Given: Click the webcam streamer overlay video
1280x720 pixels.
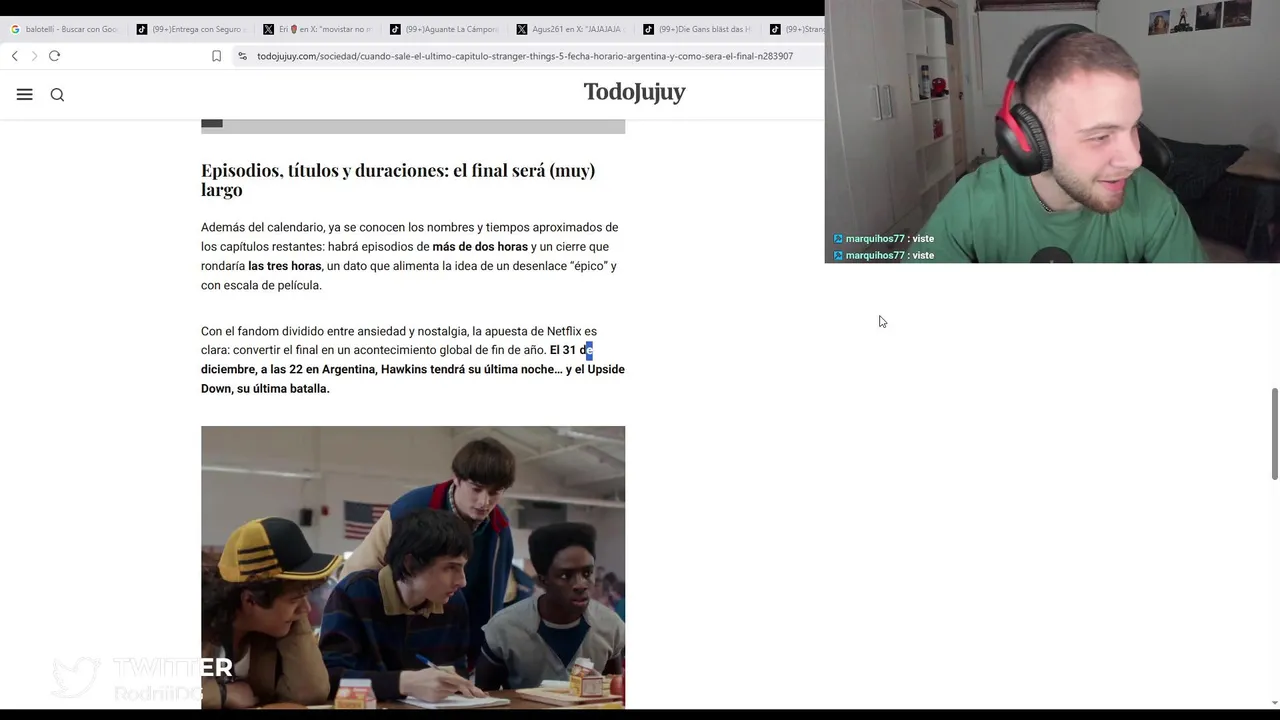Looking at the screenshot, I should 1052,131.
